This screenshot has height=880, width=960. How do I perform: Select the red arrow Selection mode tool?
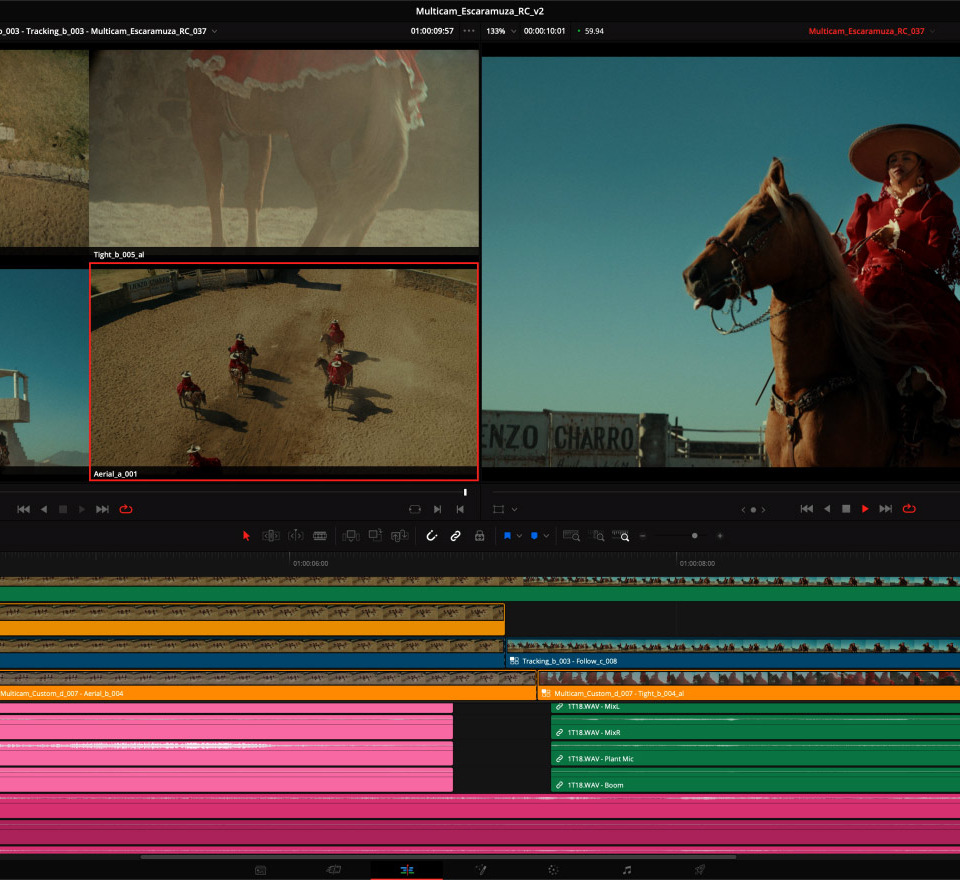[x=246, y=536]
